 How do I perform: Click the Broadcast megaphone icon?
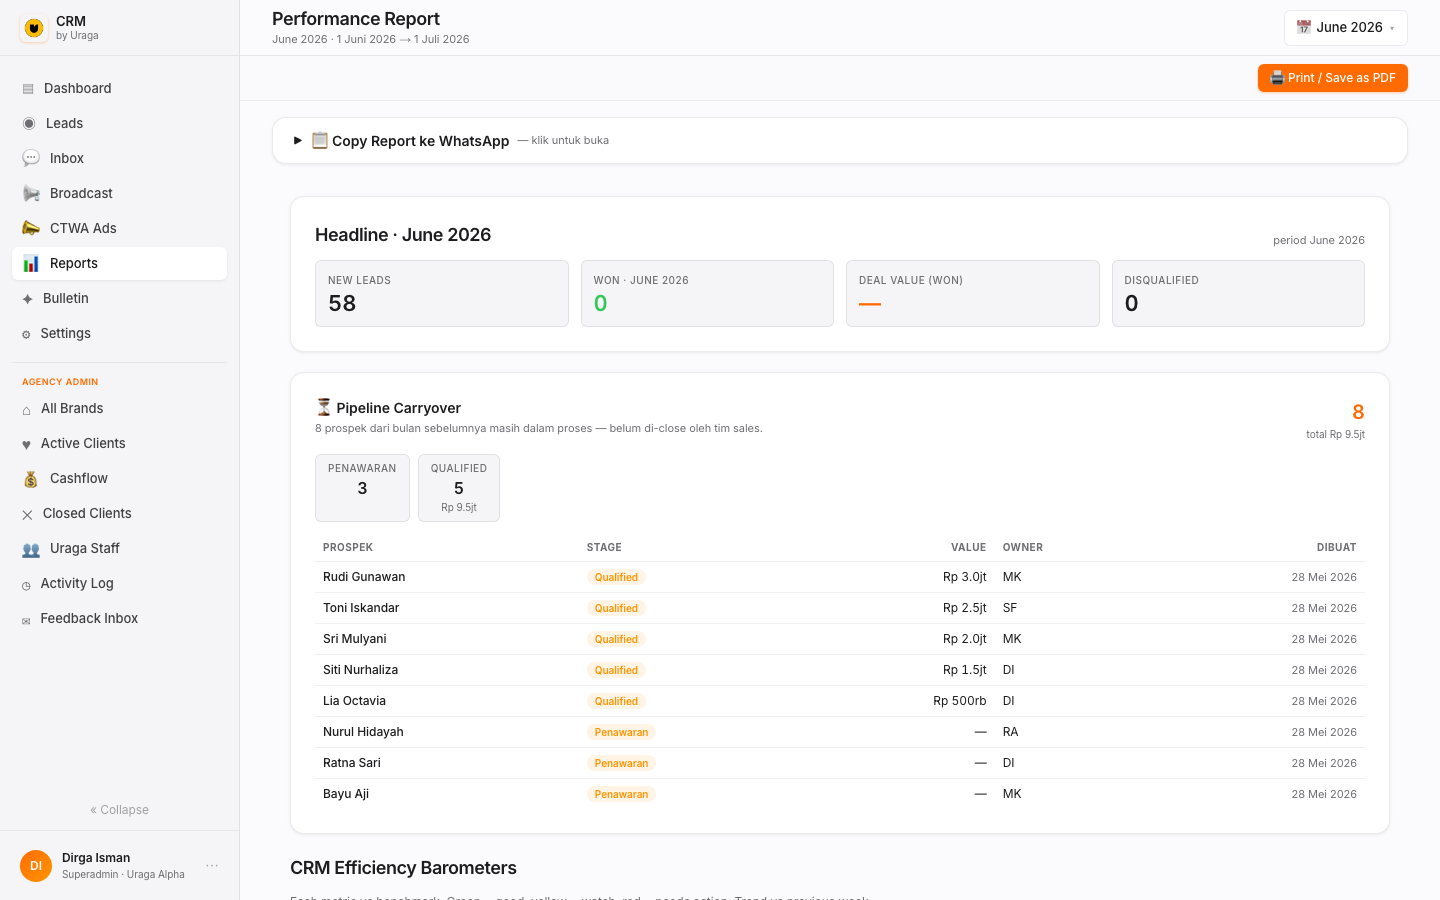[31, 194]
